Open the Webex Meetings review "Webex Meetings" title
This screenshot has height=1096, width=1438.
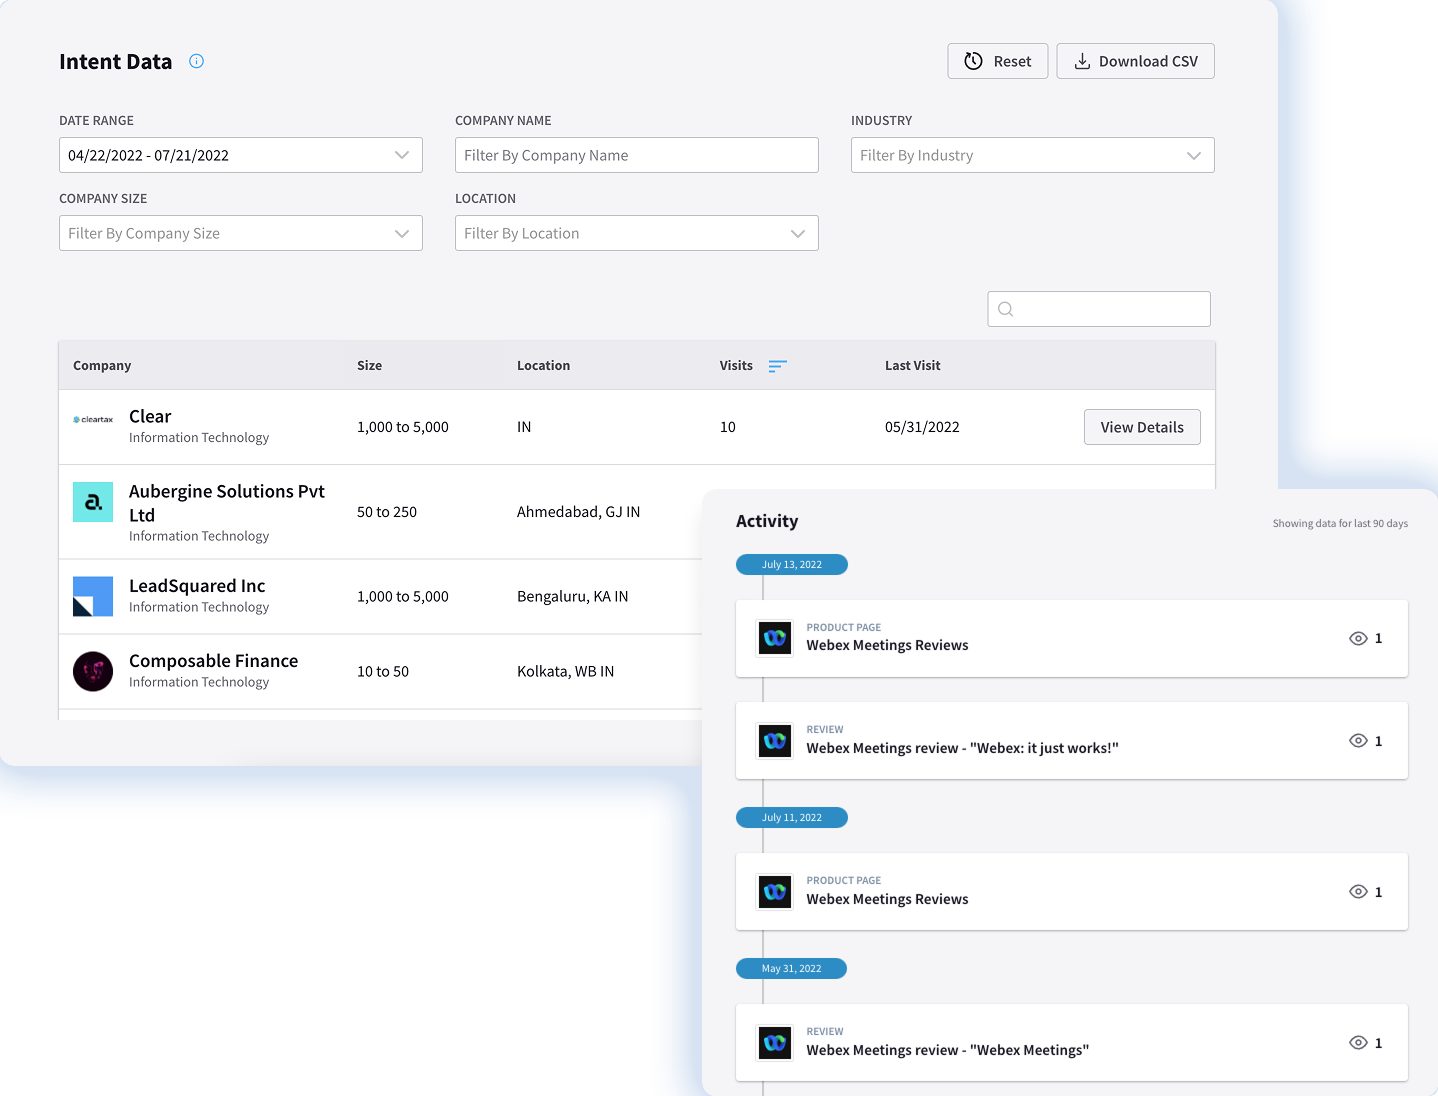coord(948,1051)
